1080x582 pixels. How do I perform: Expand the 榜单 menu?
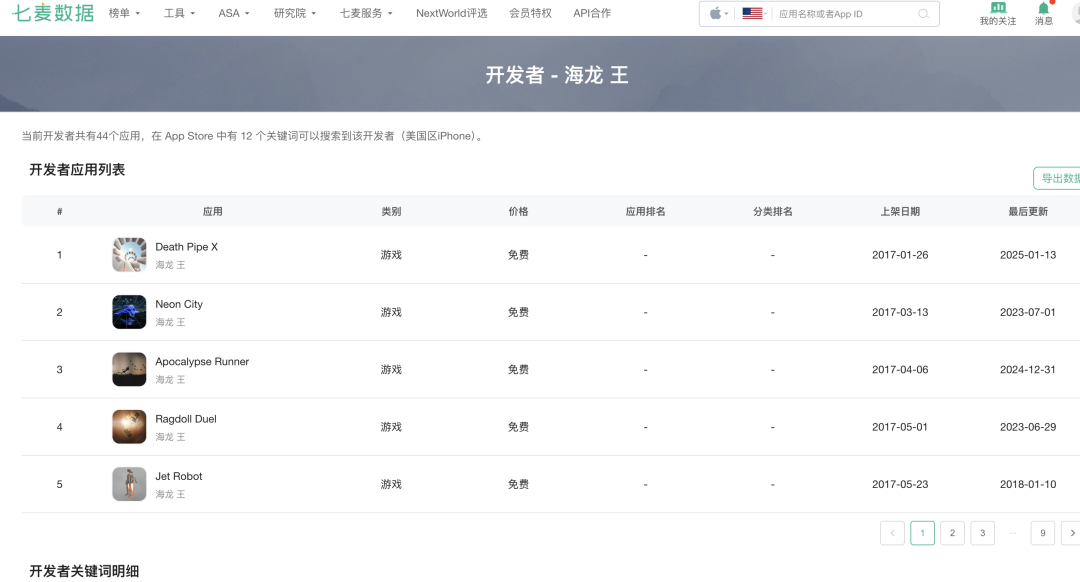(124, 13)
